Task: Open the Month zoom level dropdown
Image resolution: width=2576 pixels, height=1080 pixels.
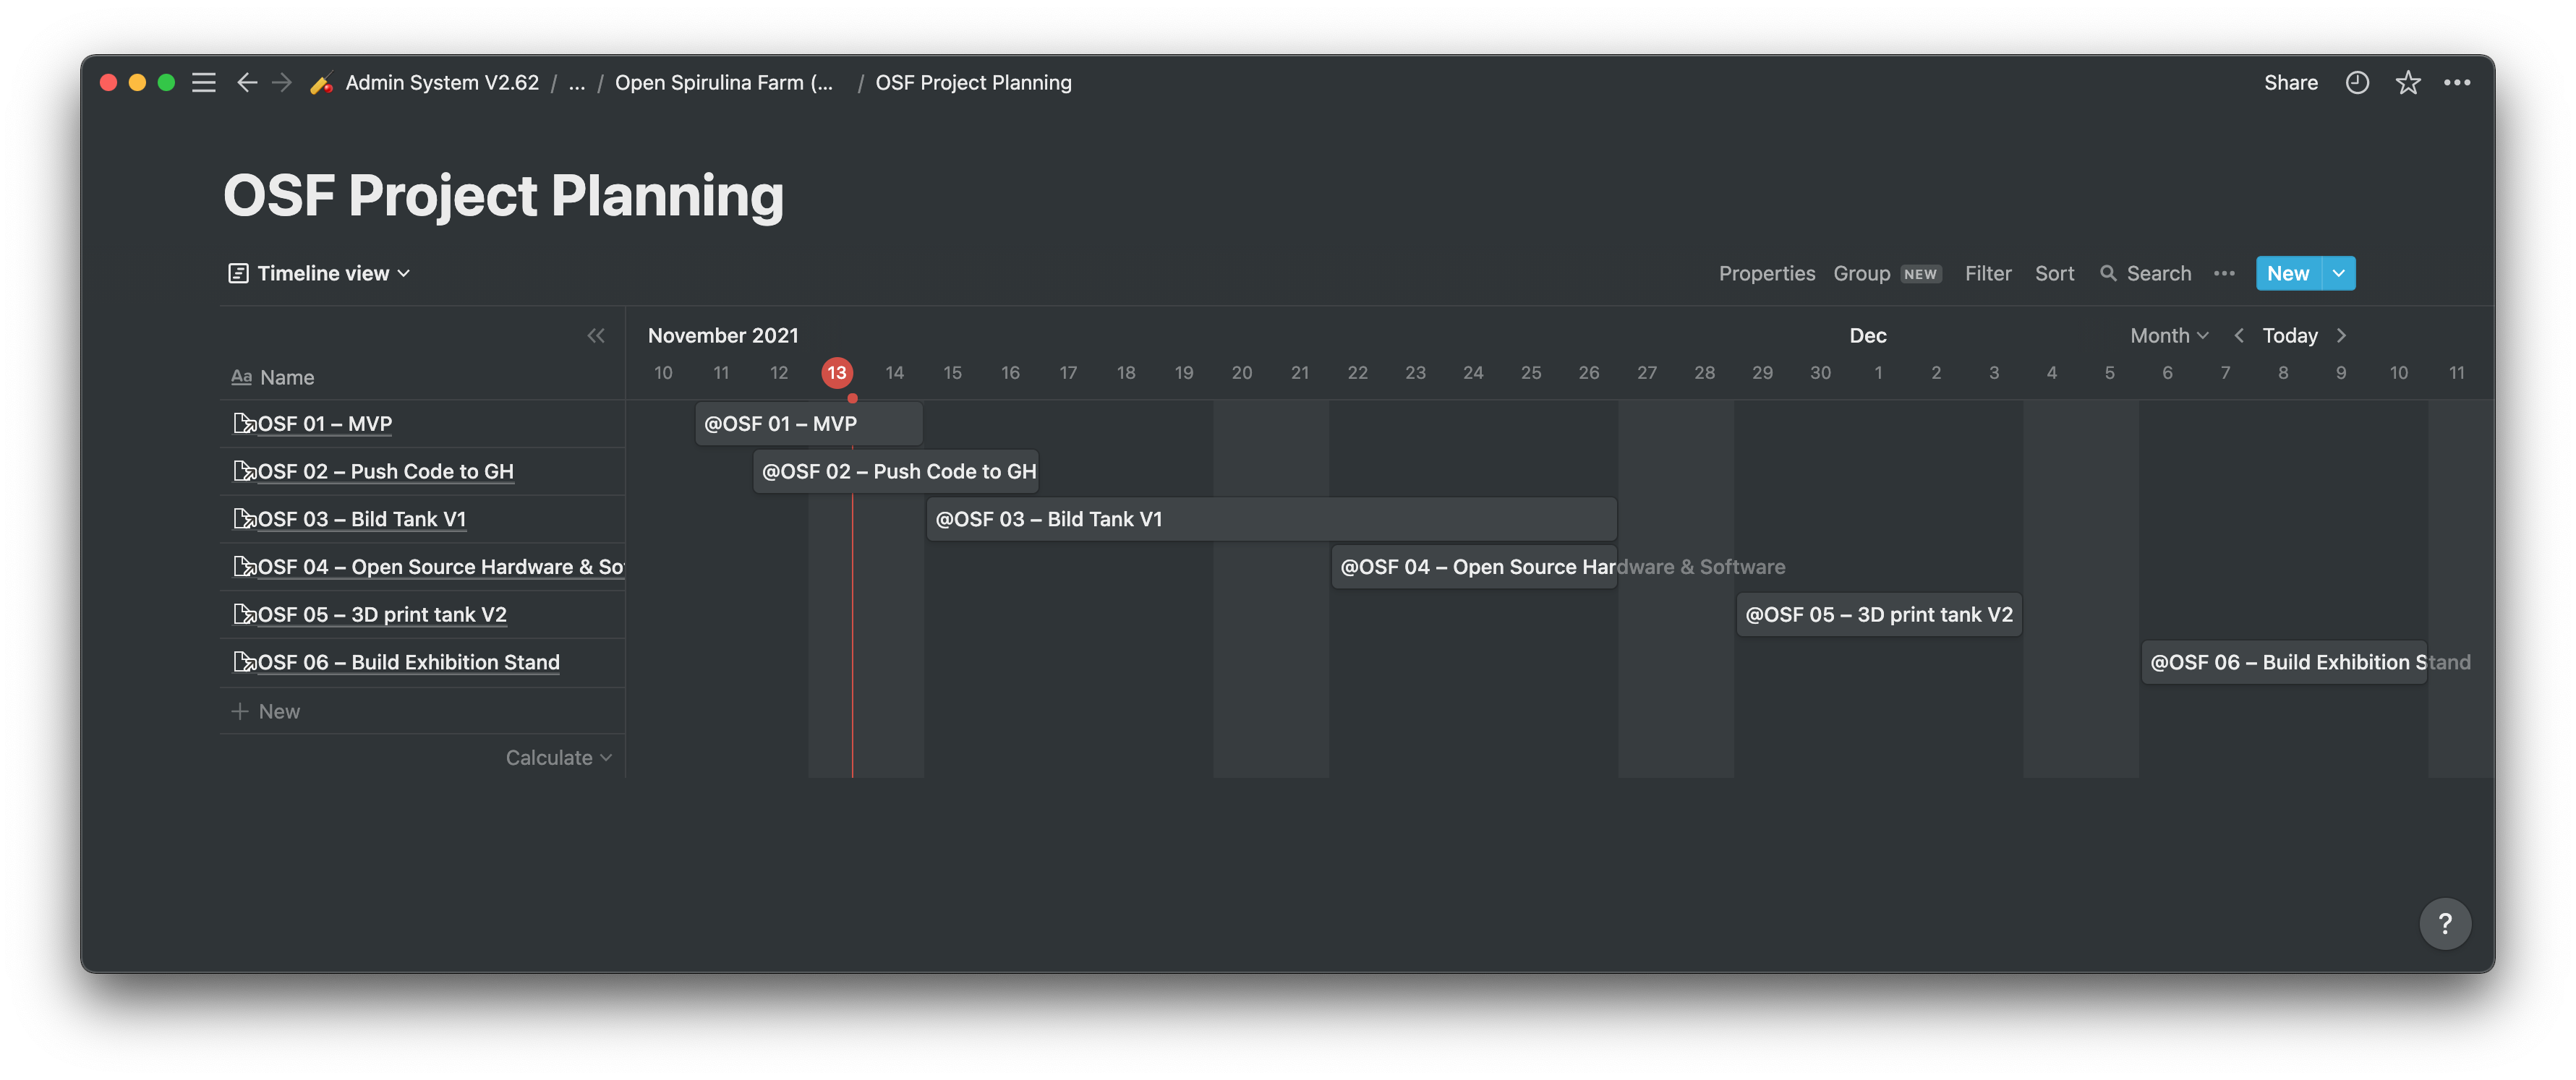Action: pos(2169,336)
